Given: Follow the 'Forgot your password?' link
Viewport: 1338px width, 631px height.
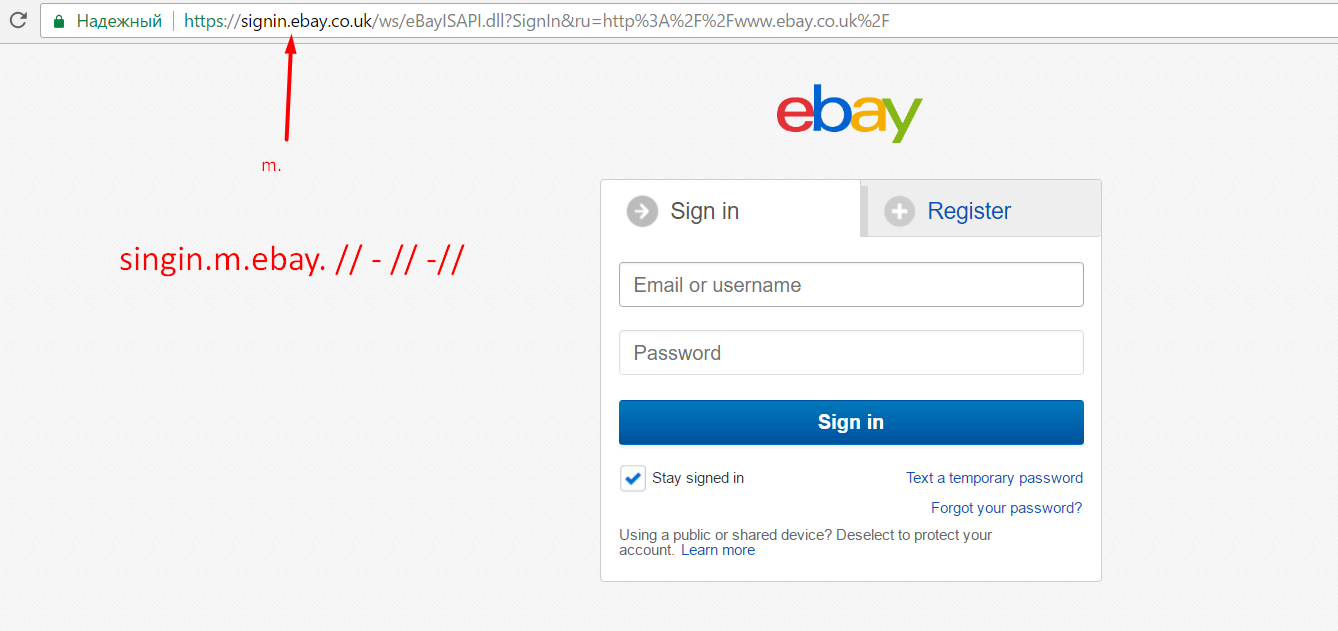Looking at the screenshot, I should pos(1006,508).
